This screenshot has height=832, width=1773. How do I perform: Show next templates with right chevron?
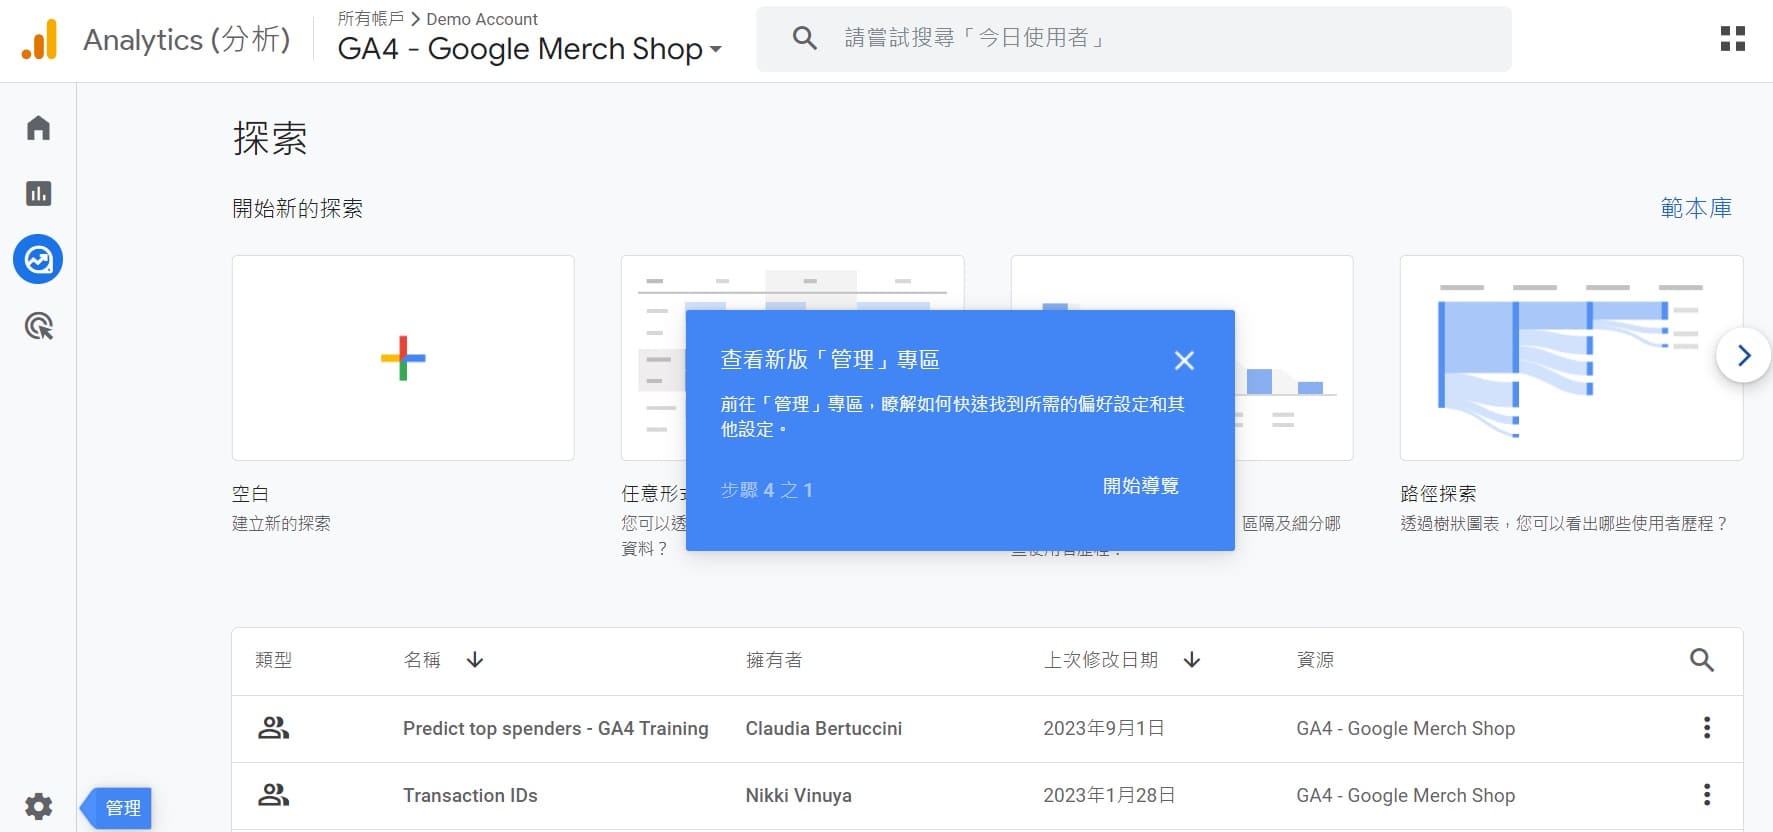pyautogui.click(x=1744, y=356)
